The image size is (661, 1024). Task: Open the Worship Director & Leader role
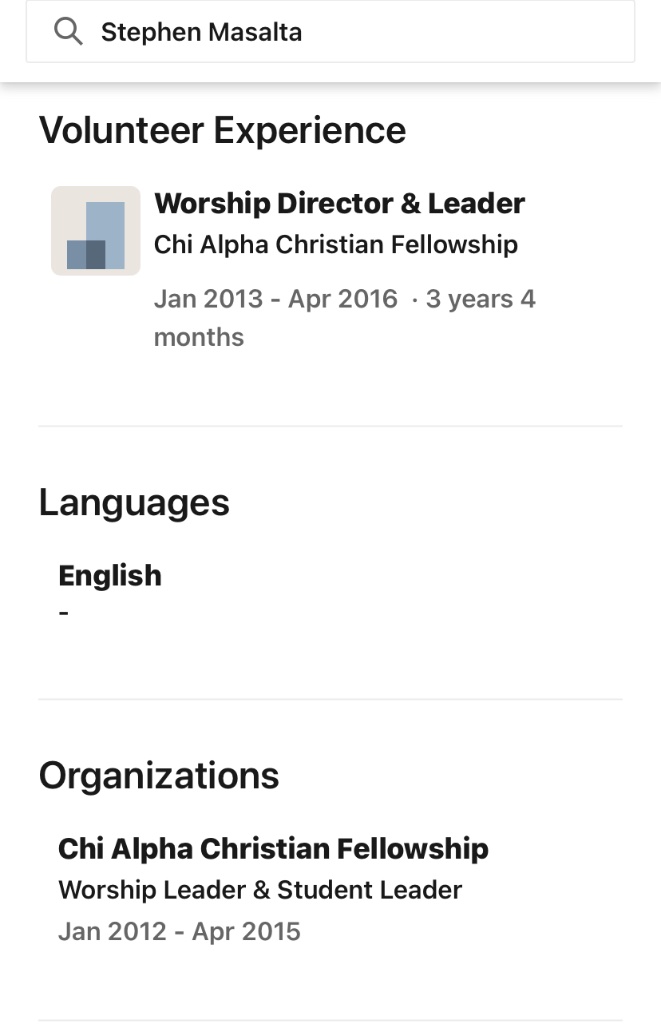click(x=339, y=204)
